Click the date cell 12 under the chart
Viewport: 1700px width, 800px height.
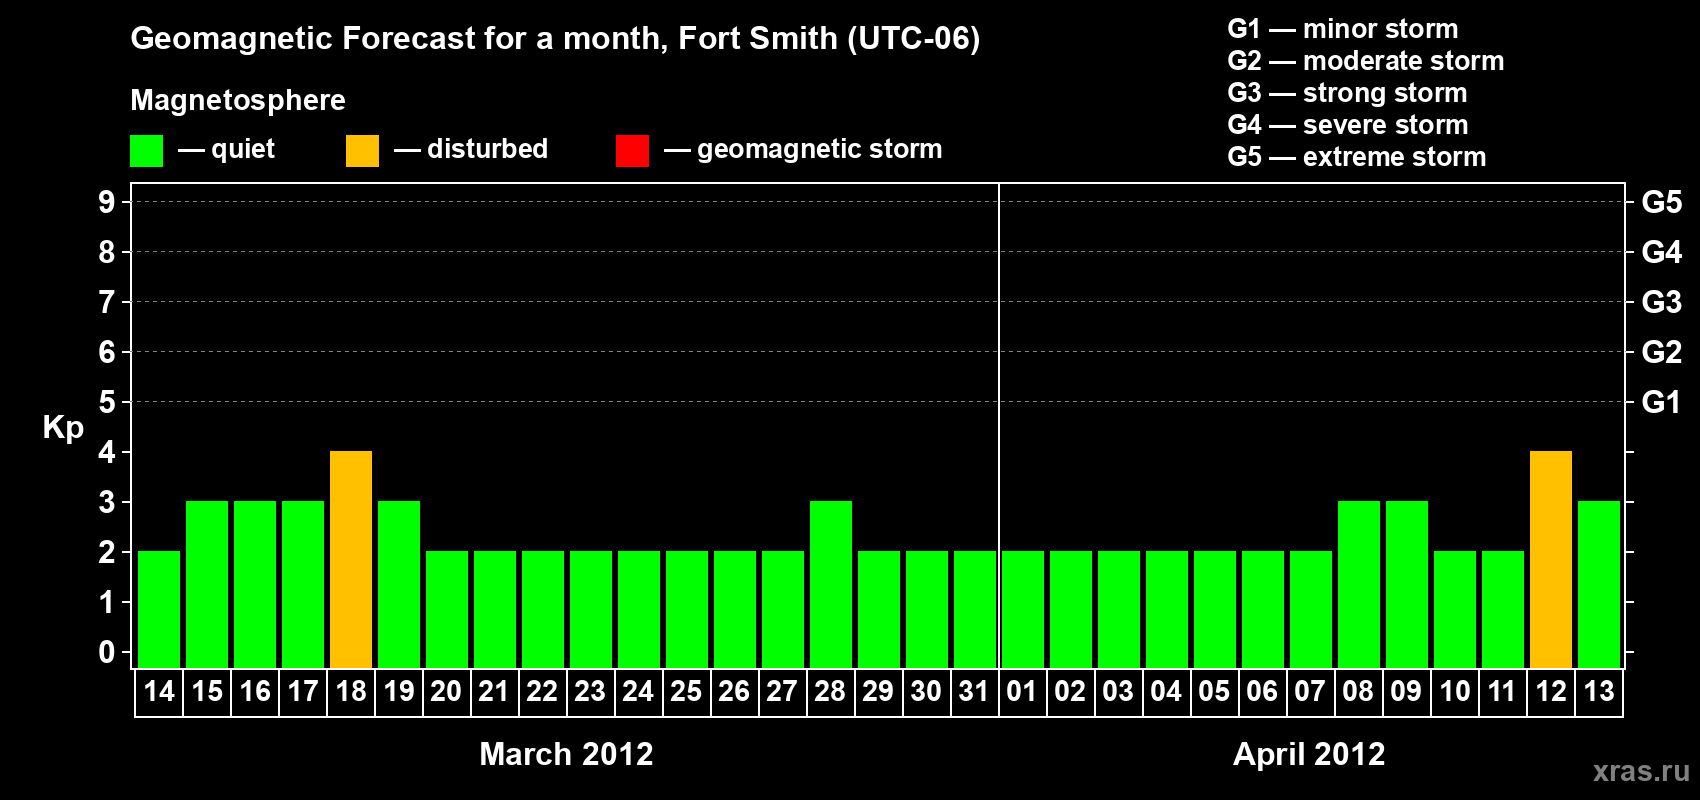click(1551, 692)
